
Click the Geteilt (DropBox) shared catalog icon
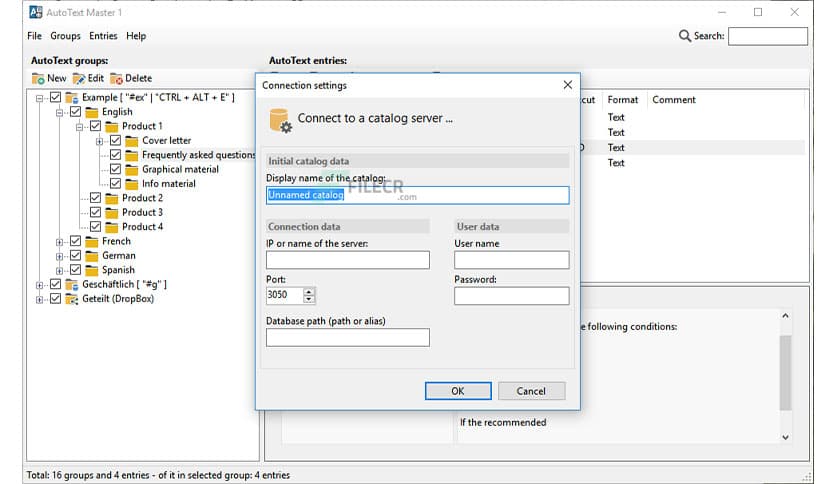[x=71, y=299]
